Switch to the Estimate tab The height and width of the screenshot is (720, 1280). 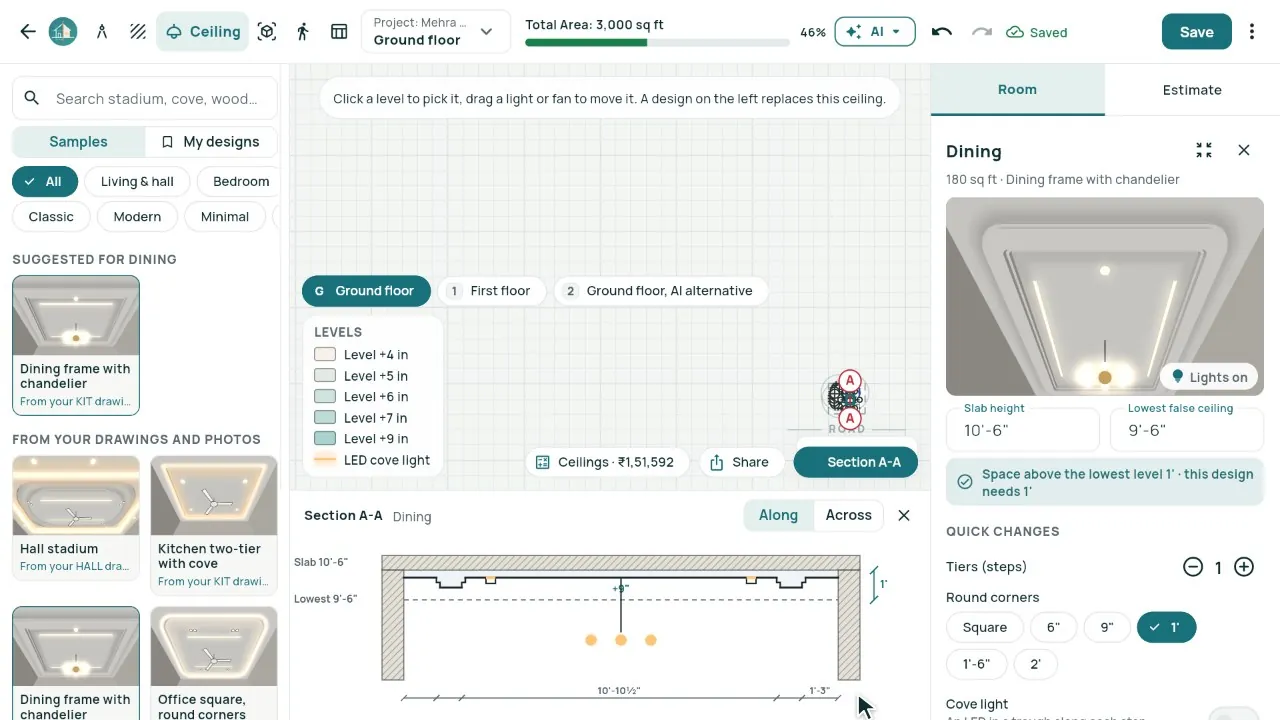(1192, 90)
